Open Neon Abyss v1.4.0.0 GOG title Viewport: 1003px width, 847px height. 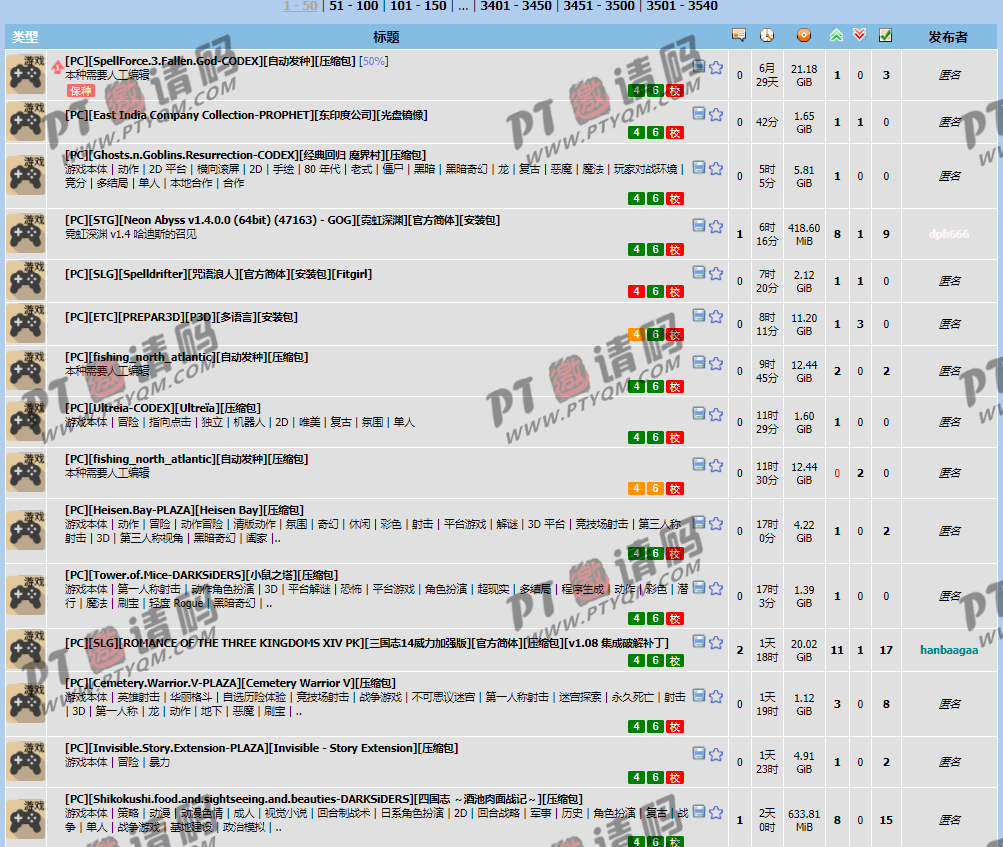pos(282,220)
